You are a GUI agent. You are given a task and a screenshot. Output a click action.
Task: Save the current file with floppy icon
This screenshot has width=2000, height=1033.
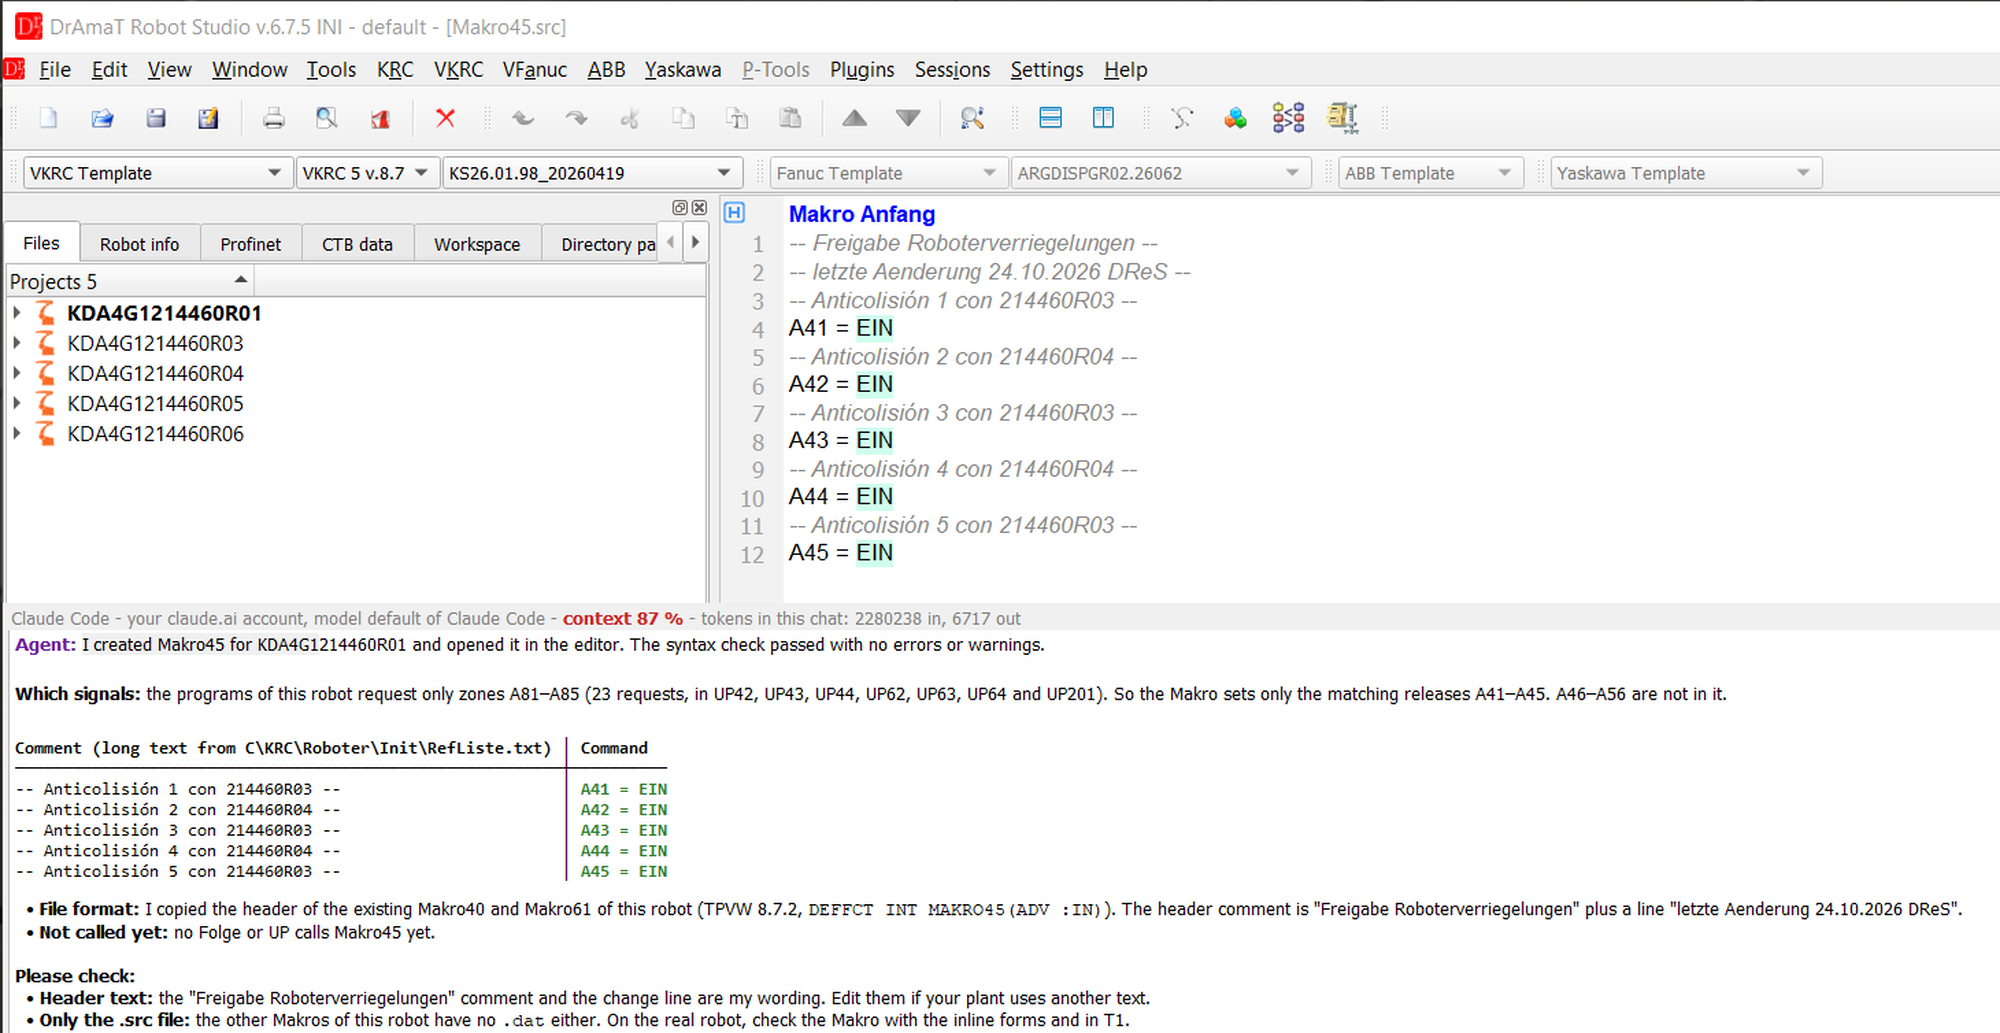[155, 118]
